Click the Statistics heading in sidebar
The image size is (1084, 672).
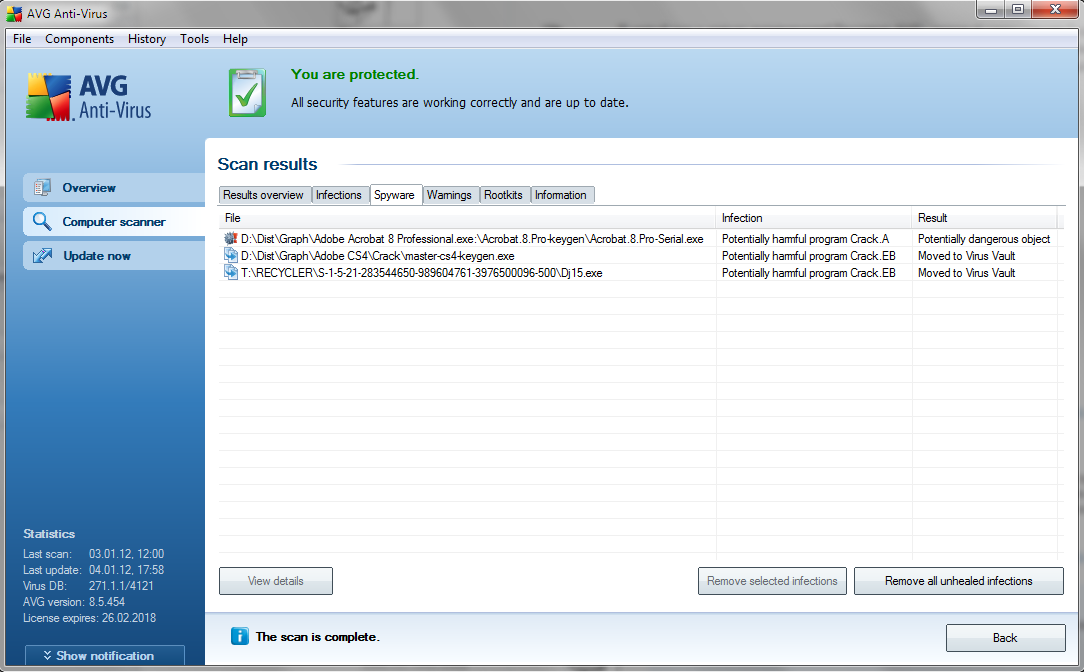click(49, 534)
